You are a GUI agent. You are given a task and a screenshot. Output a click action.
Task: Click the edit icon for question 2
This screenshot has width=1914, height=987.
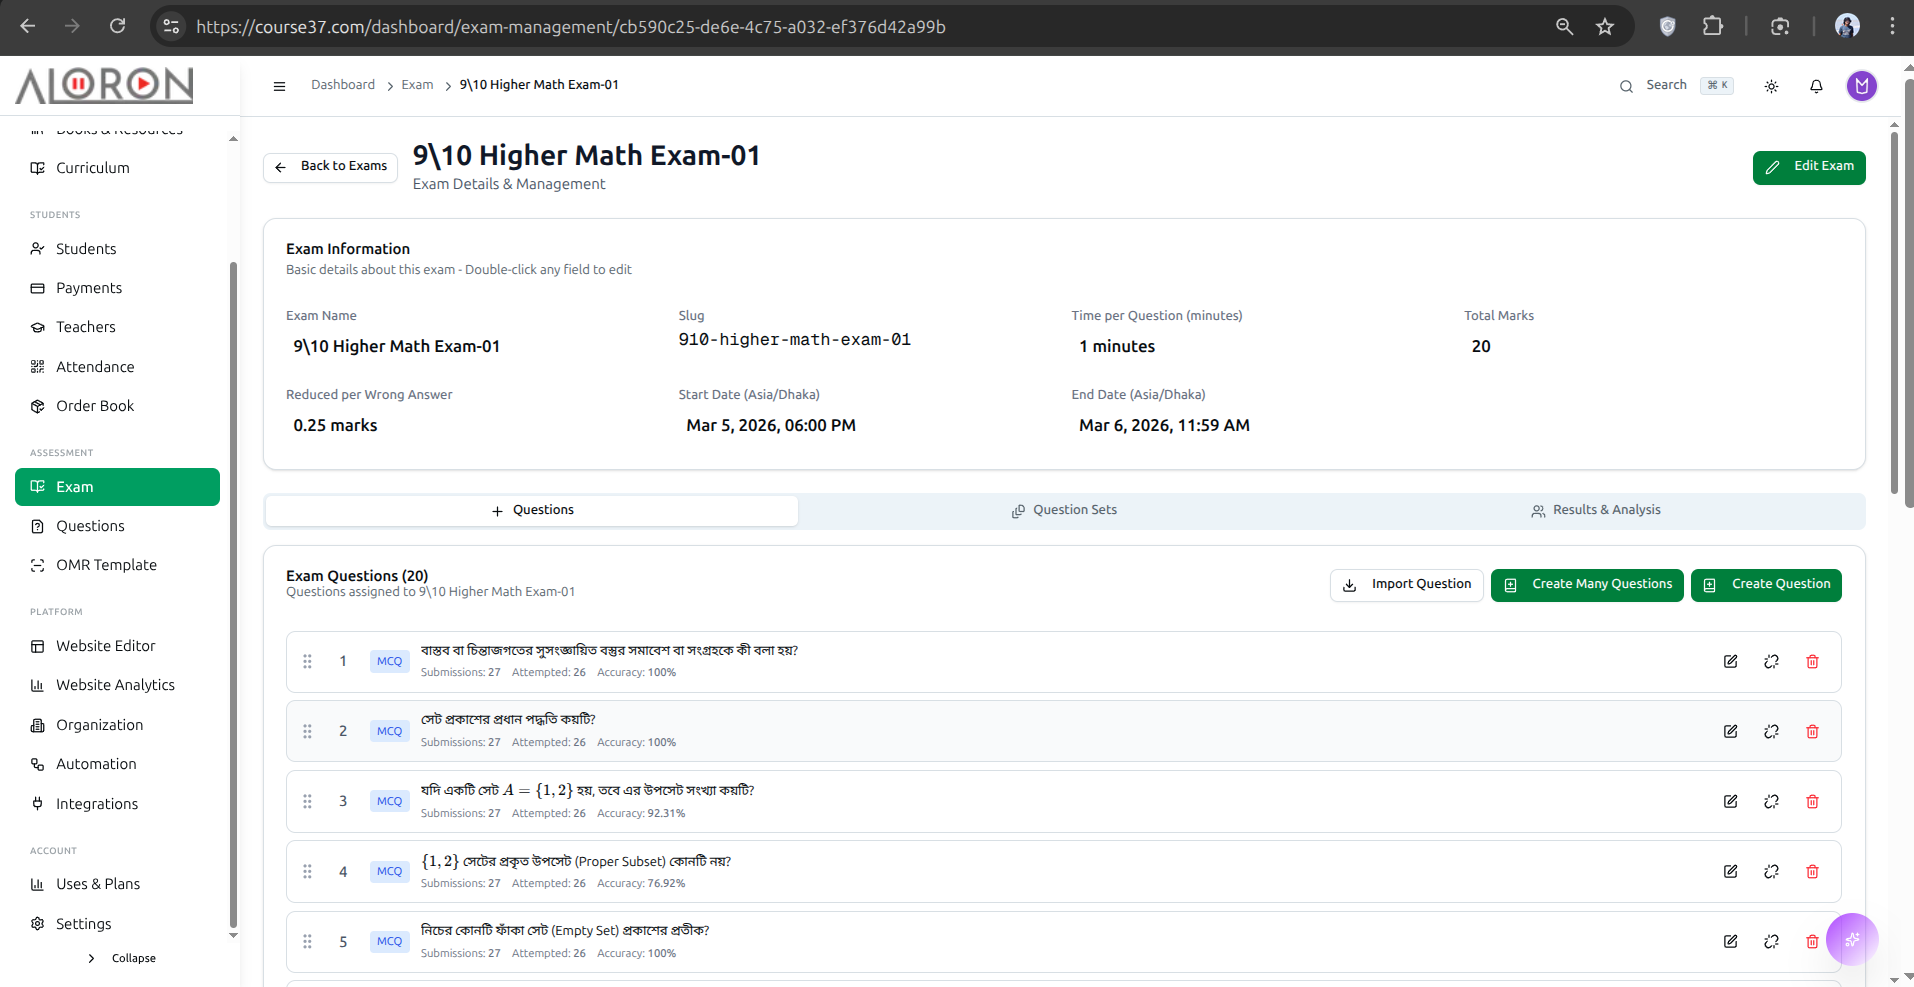click(1730, 731)
